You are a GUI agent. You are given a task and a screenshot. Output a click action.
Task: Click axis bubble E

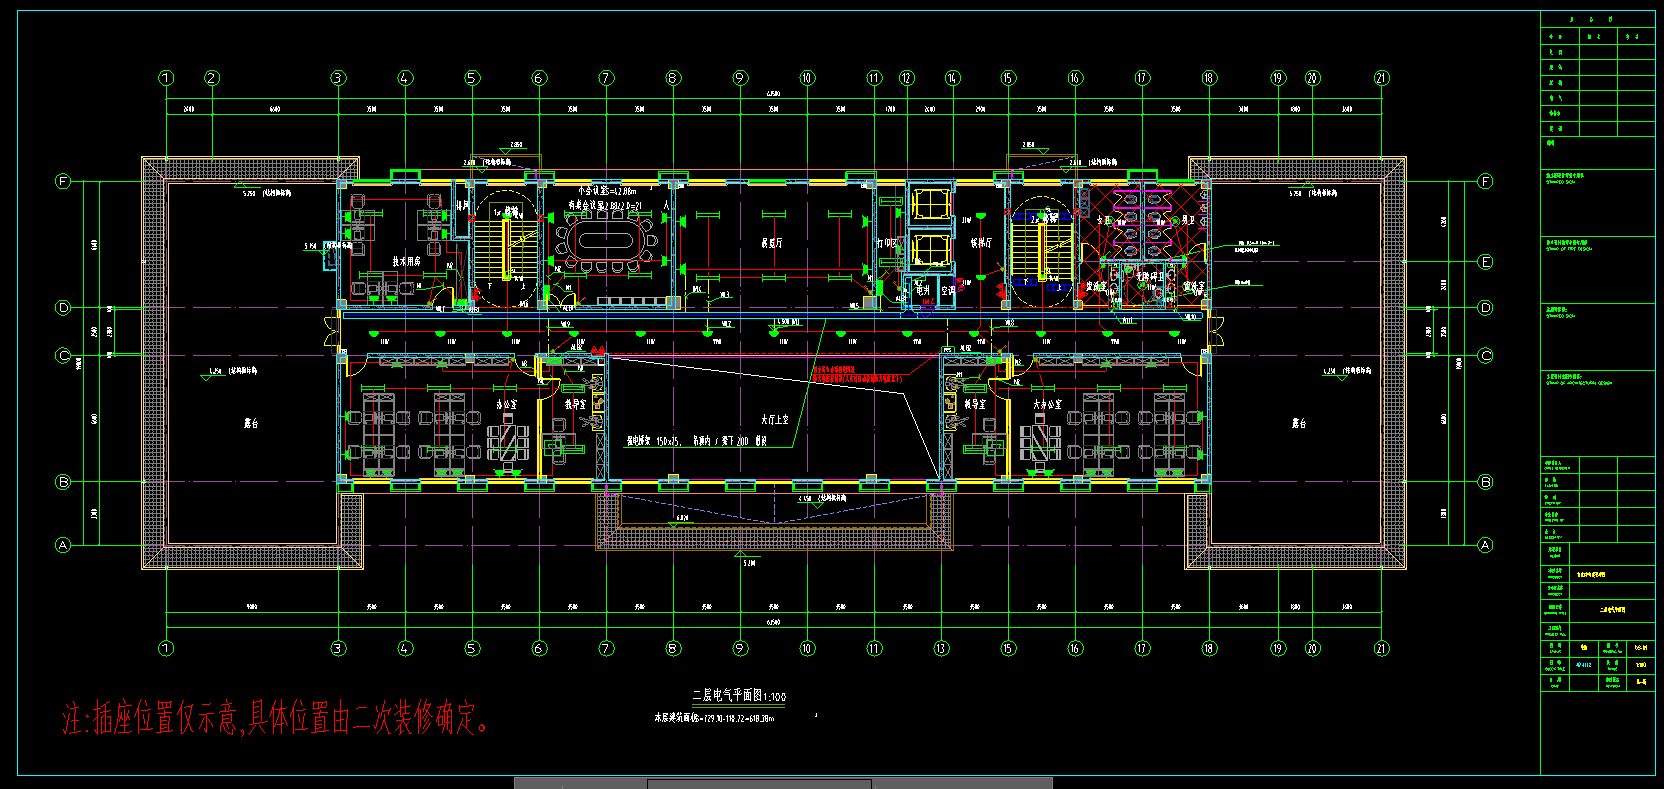click(x=1485, y=262)
